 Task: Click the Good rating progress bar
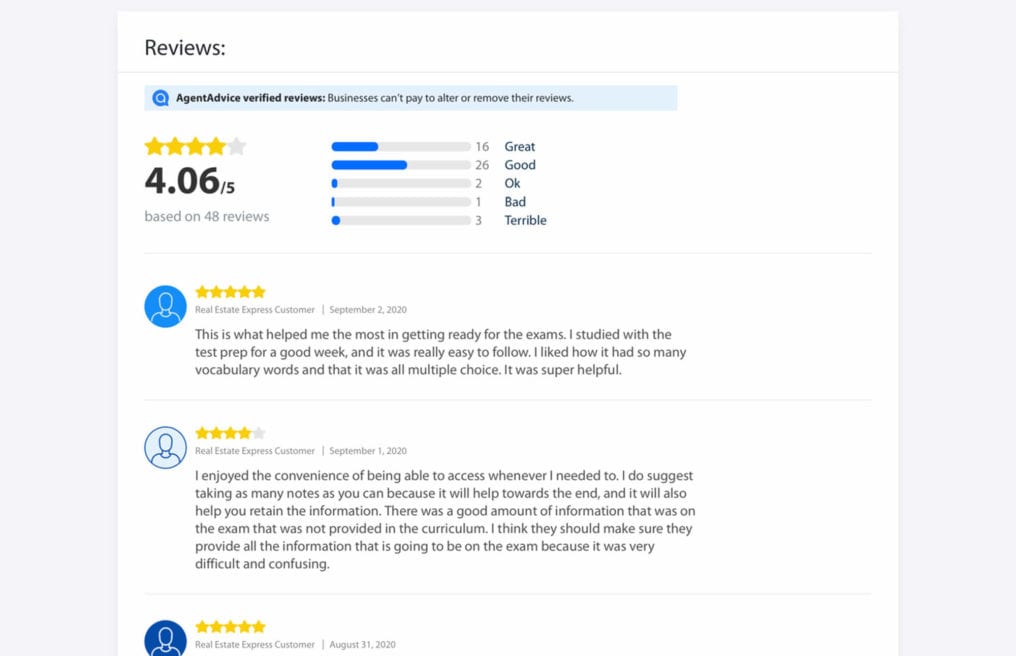click(401, 165)
